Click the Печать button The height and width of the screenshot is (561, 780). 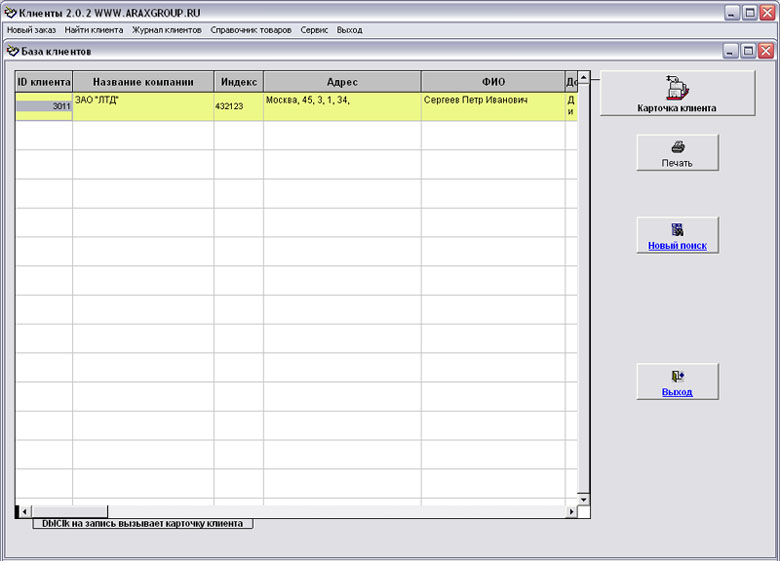678,153
